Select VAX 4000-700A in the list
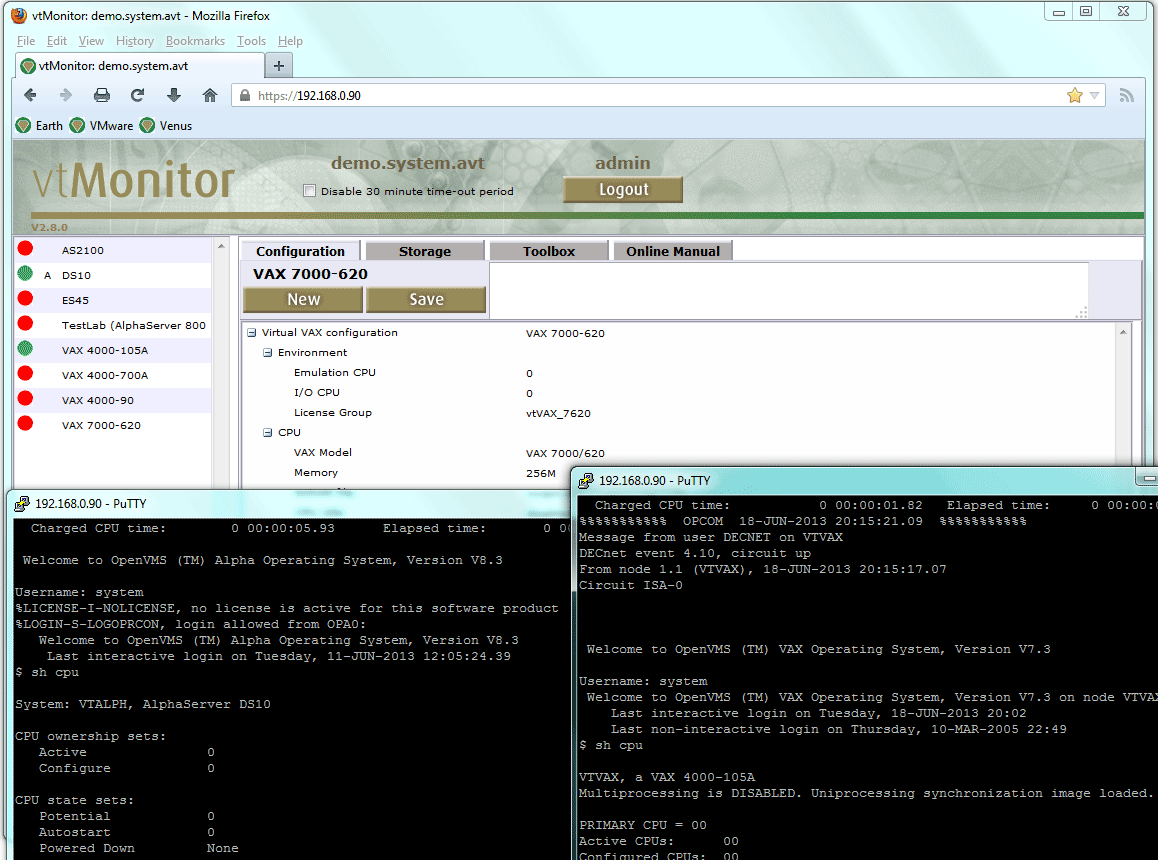Viewport: 1158px width, 860px height. coord(105,375)
